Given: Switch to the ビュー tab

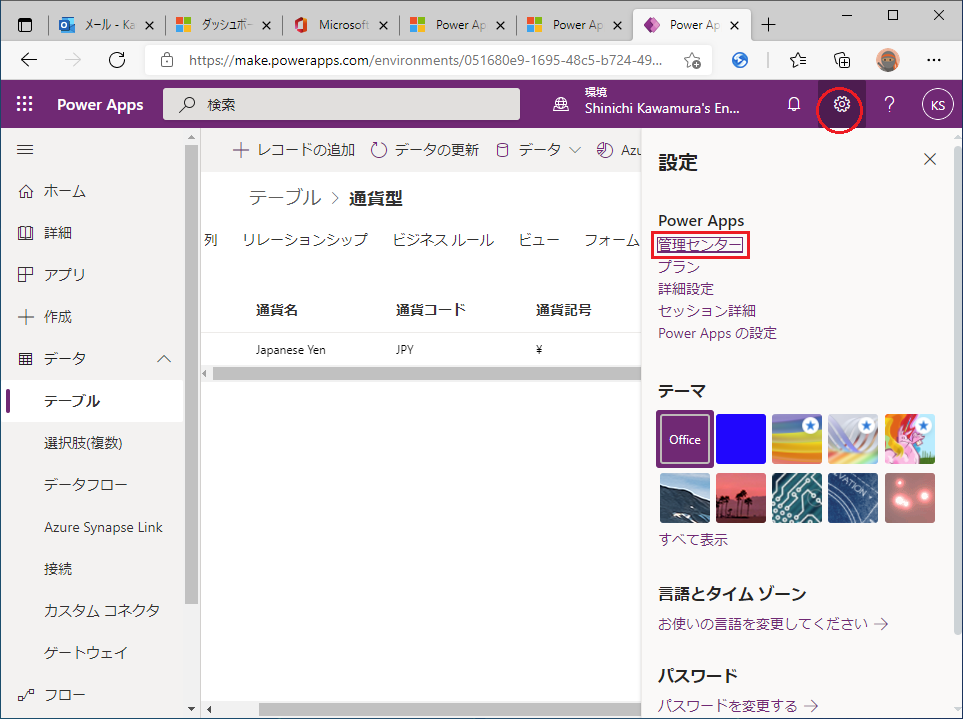Looking at the screenshot, I should pos(539,239).
